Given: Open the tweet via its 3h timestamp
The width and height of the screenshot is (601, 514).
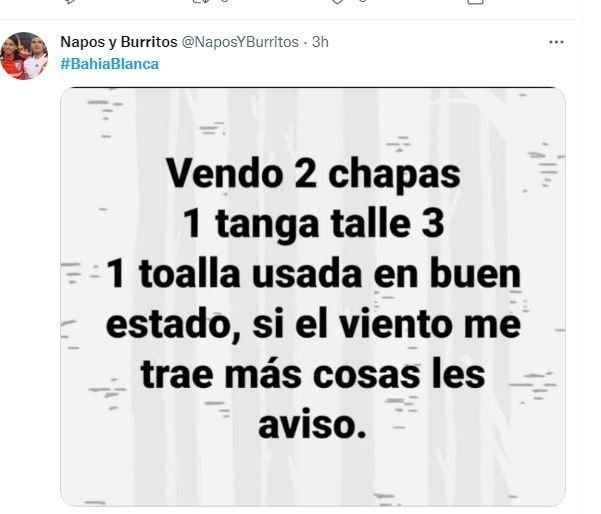Looking at the screenshot, I should tap(320, 42).
